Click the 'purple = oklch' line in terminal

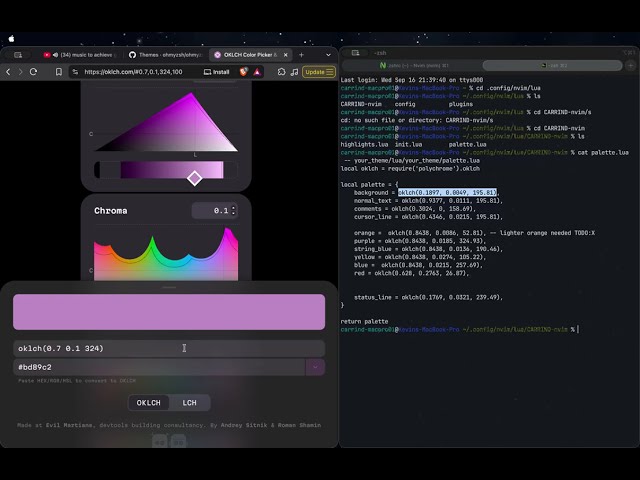[420, 241]
